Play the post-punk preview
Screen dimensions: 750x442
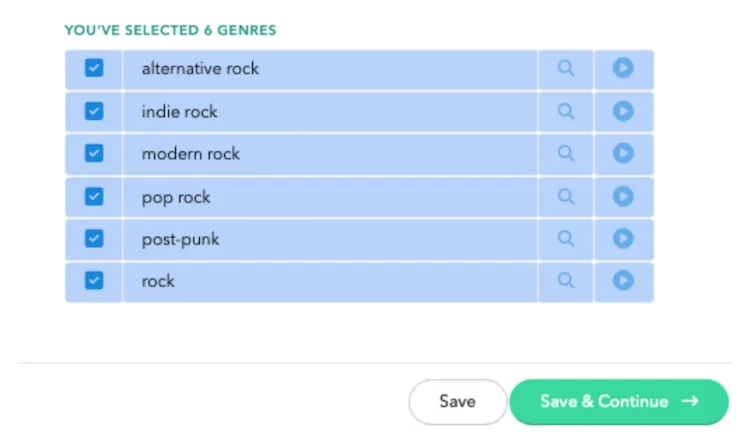[x=623, y=239]
